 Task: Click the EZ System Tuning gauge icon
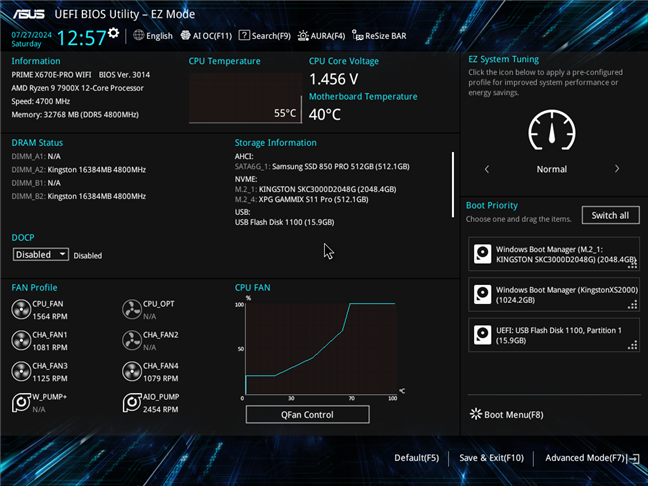coord(552,130)
